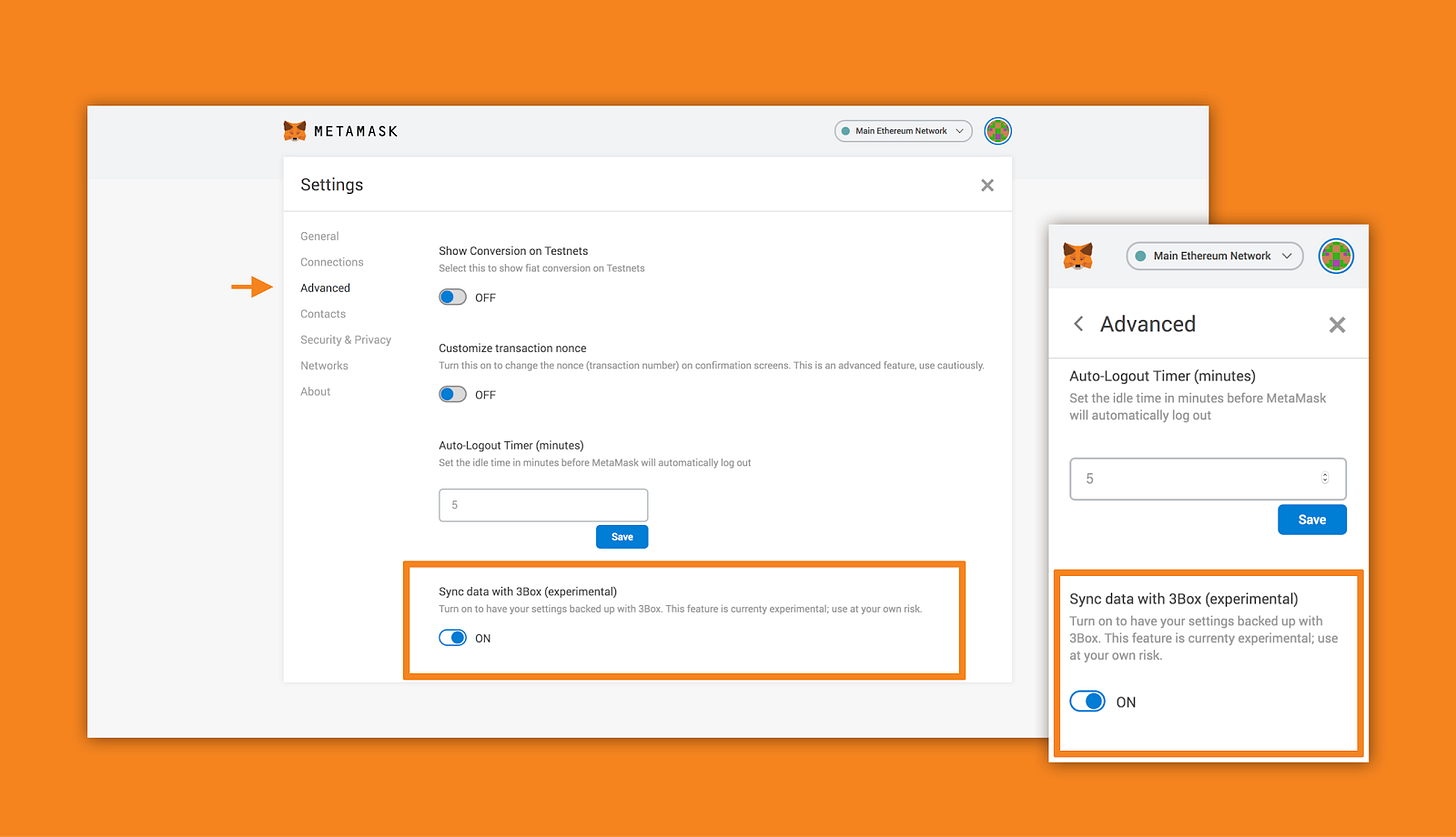Image resolution: width=1456 pixels, height=837 pixels.
Task: Toggle Customize transaction nonce switch
Action: click(x=453, y=394)
